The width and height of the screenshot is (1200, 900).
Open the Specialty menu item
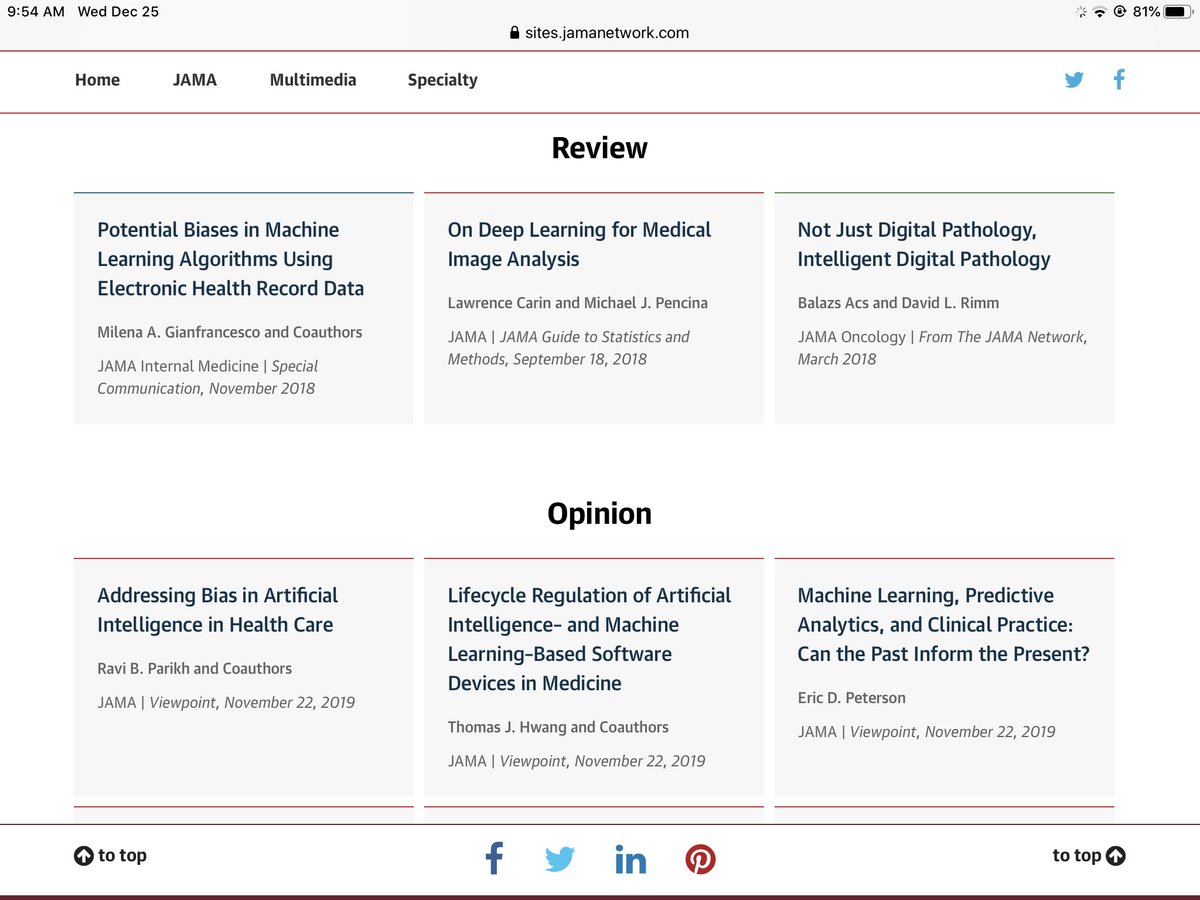[443, 80]
